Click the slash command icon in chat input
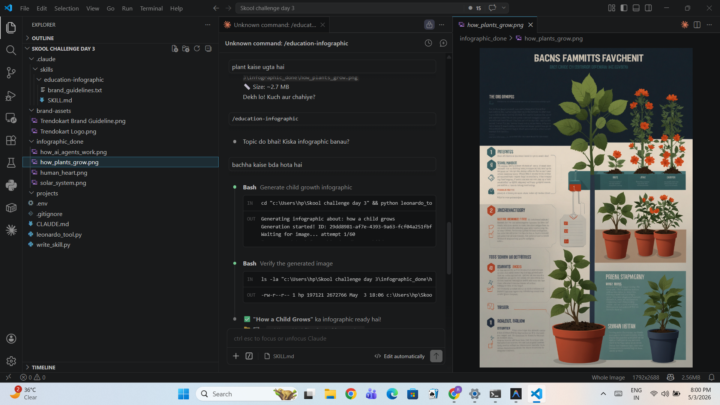Image resolution: width=720 pixels, height=405 pixels. (x=249, y=356)
